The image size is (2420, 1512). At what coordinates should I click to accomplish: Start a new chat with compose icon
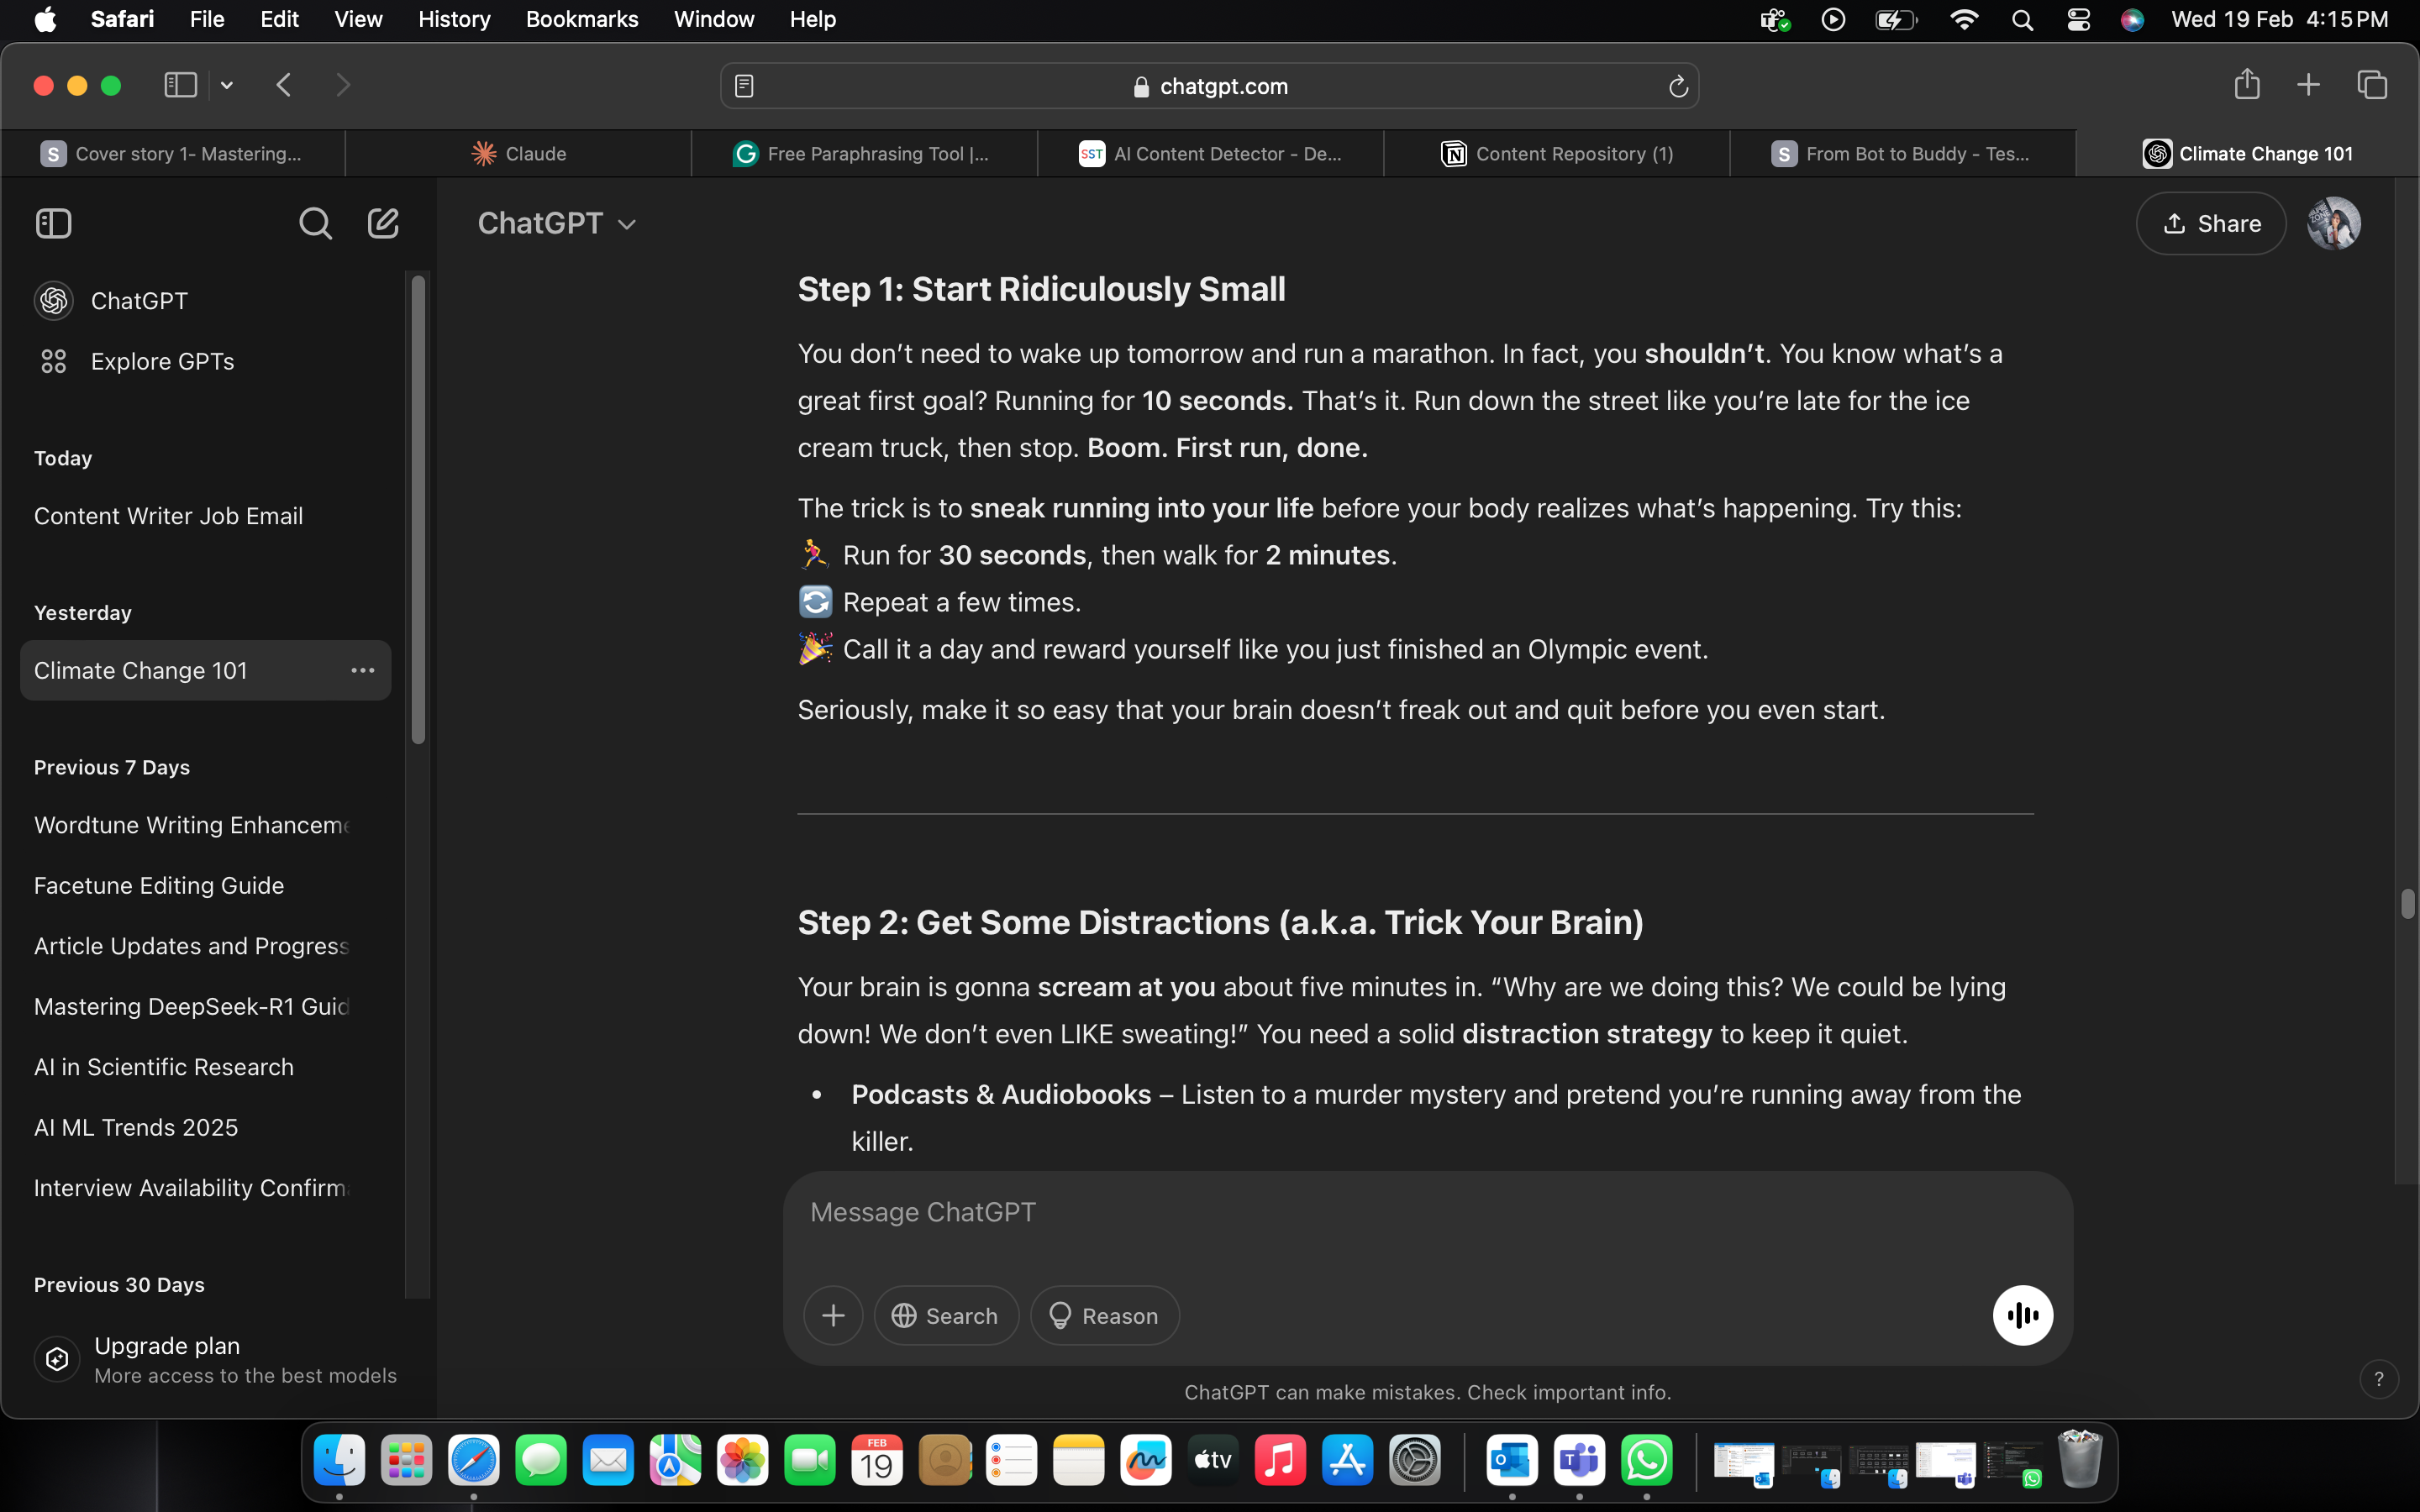tap(383, 223)
